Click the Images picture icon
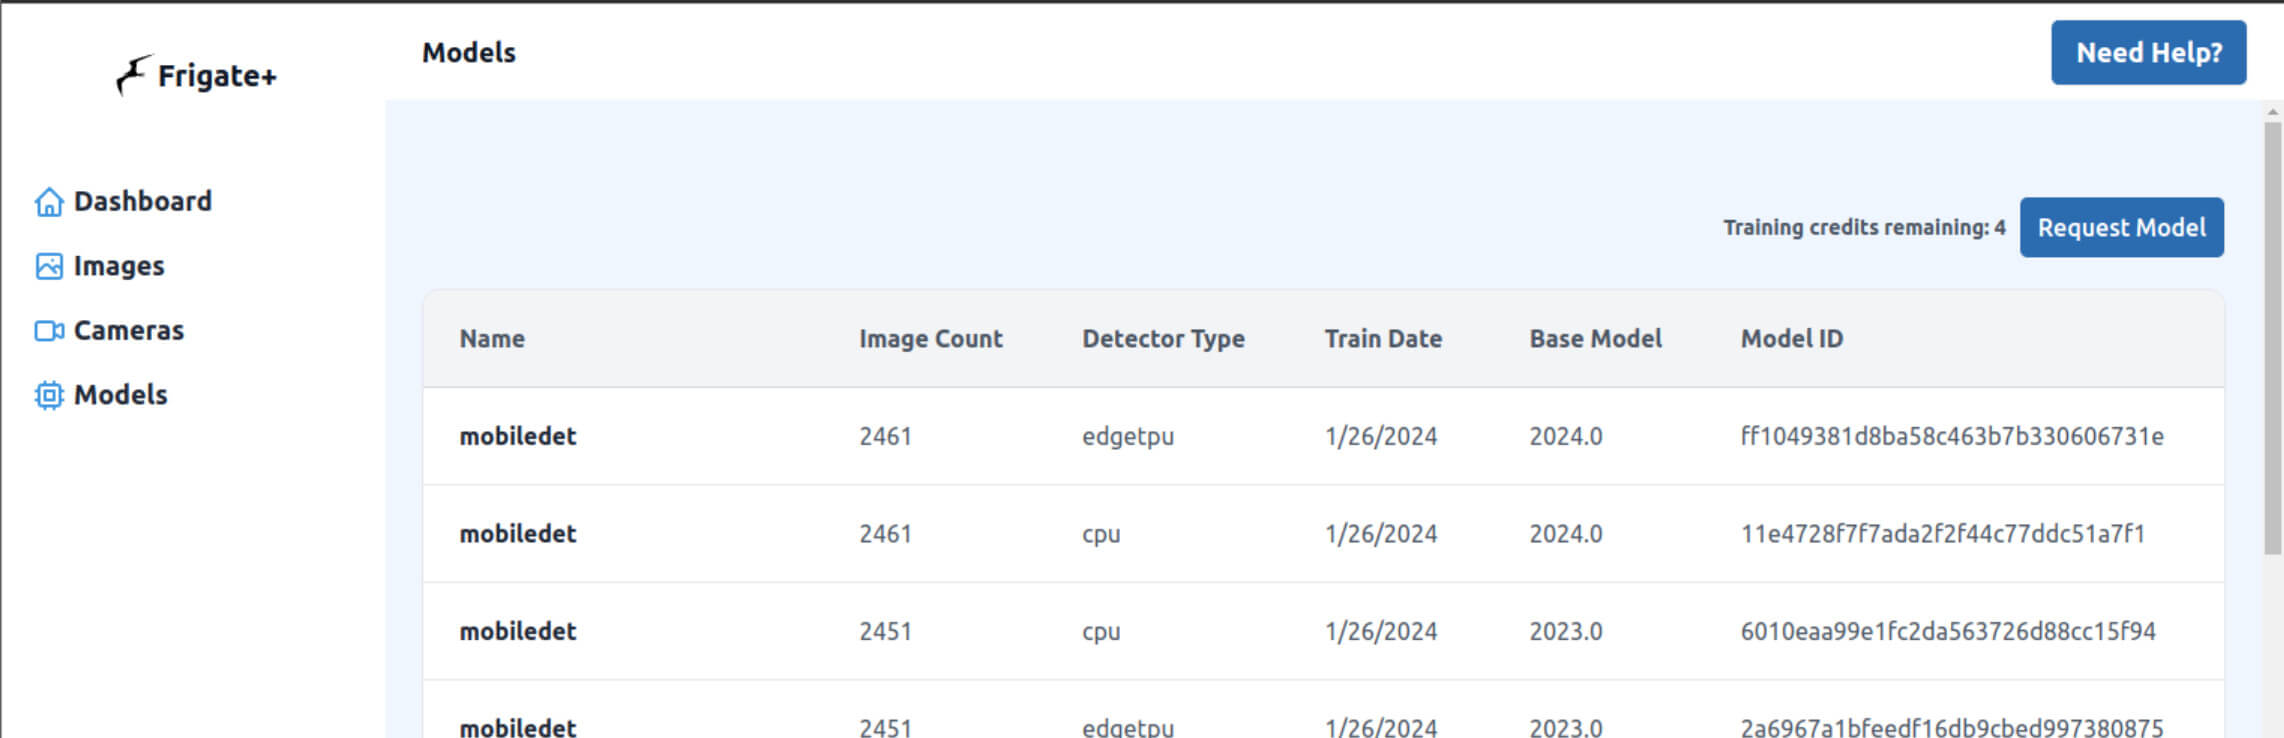Viewport: 2284px width, 738px height. [49, 266]
